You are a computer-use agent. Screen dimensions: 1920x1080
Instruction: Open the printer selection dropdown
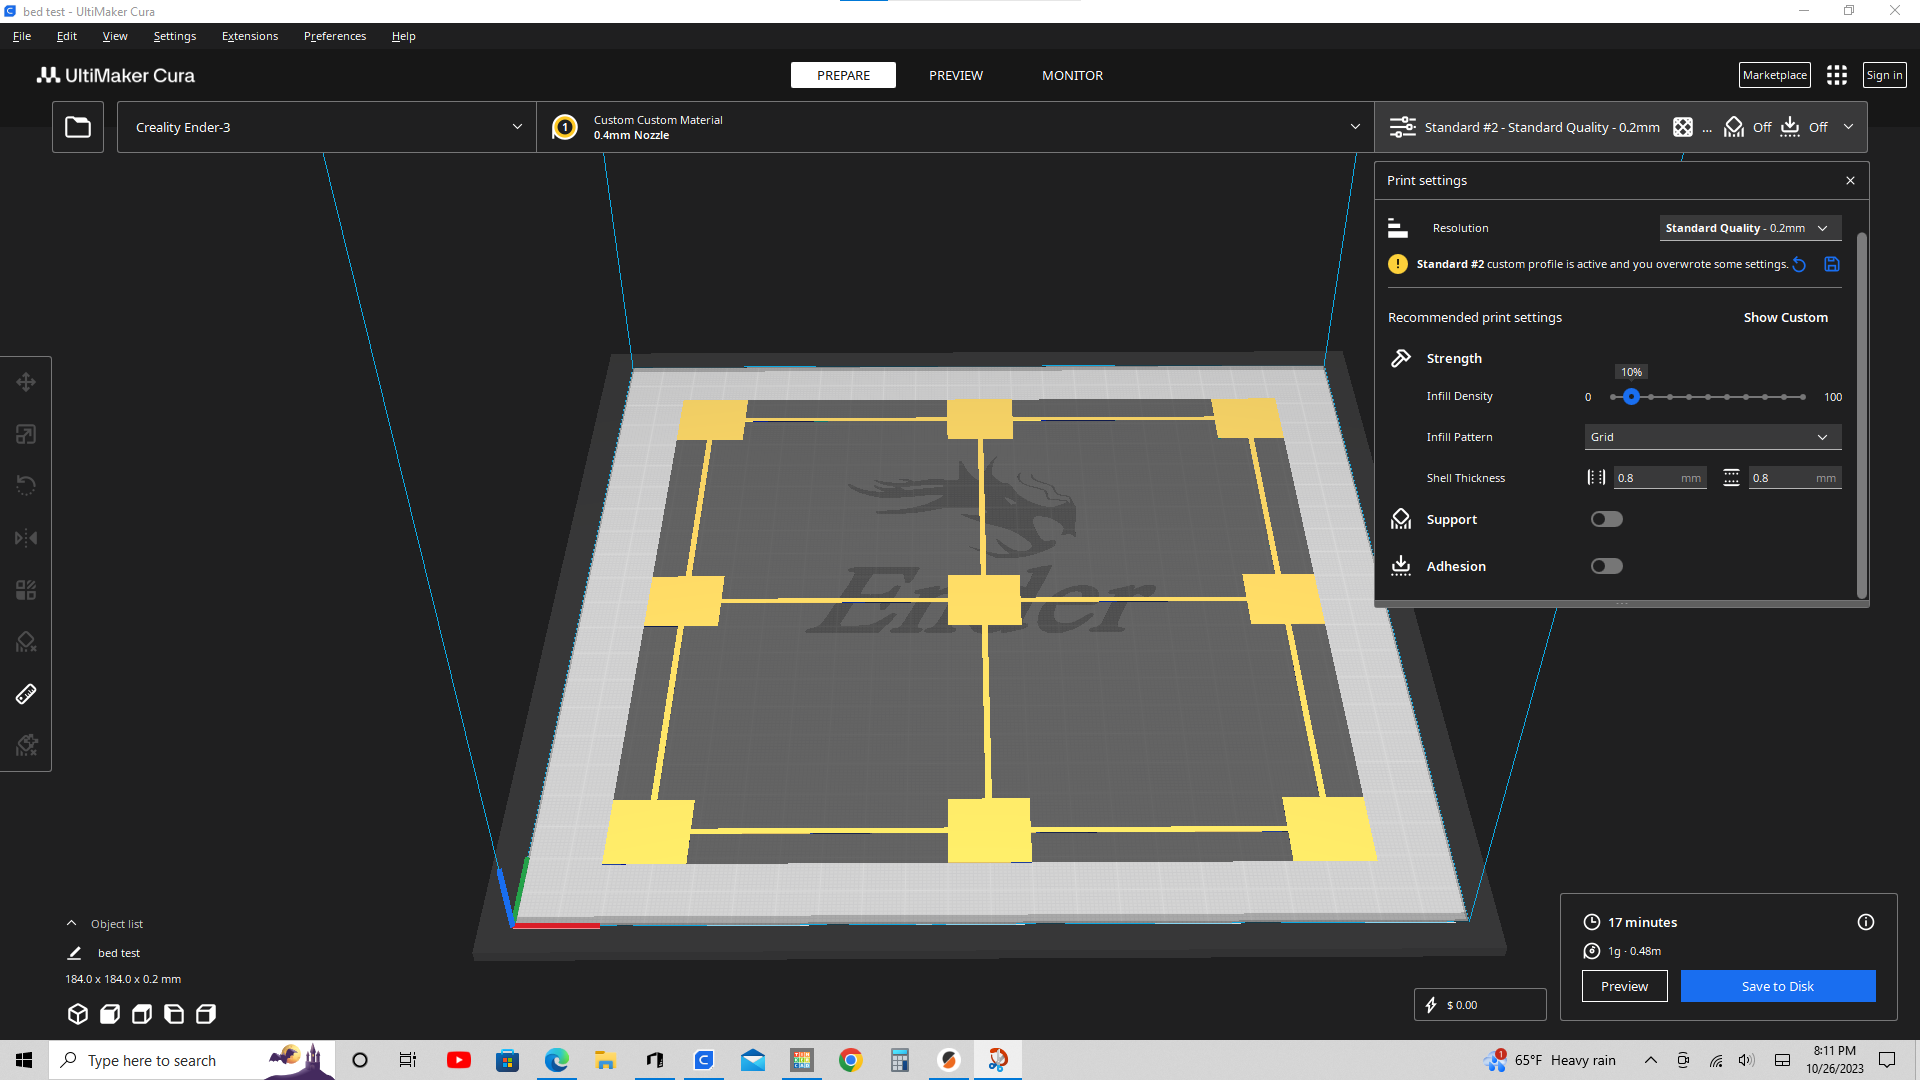pyautogui.click(x=325, y=127)
